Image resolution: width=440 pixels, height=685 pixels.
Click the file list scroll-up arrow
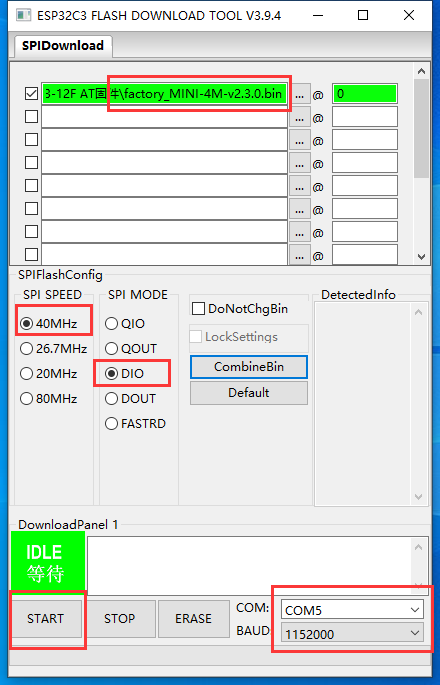click(x=421, y=71)
